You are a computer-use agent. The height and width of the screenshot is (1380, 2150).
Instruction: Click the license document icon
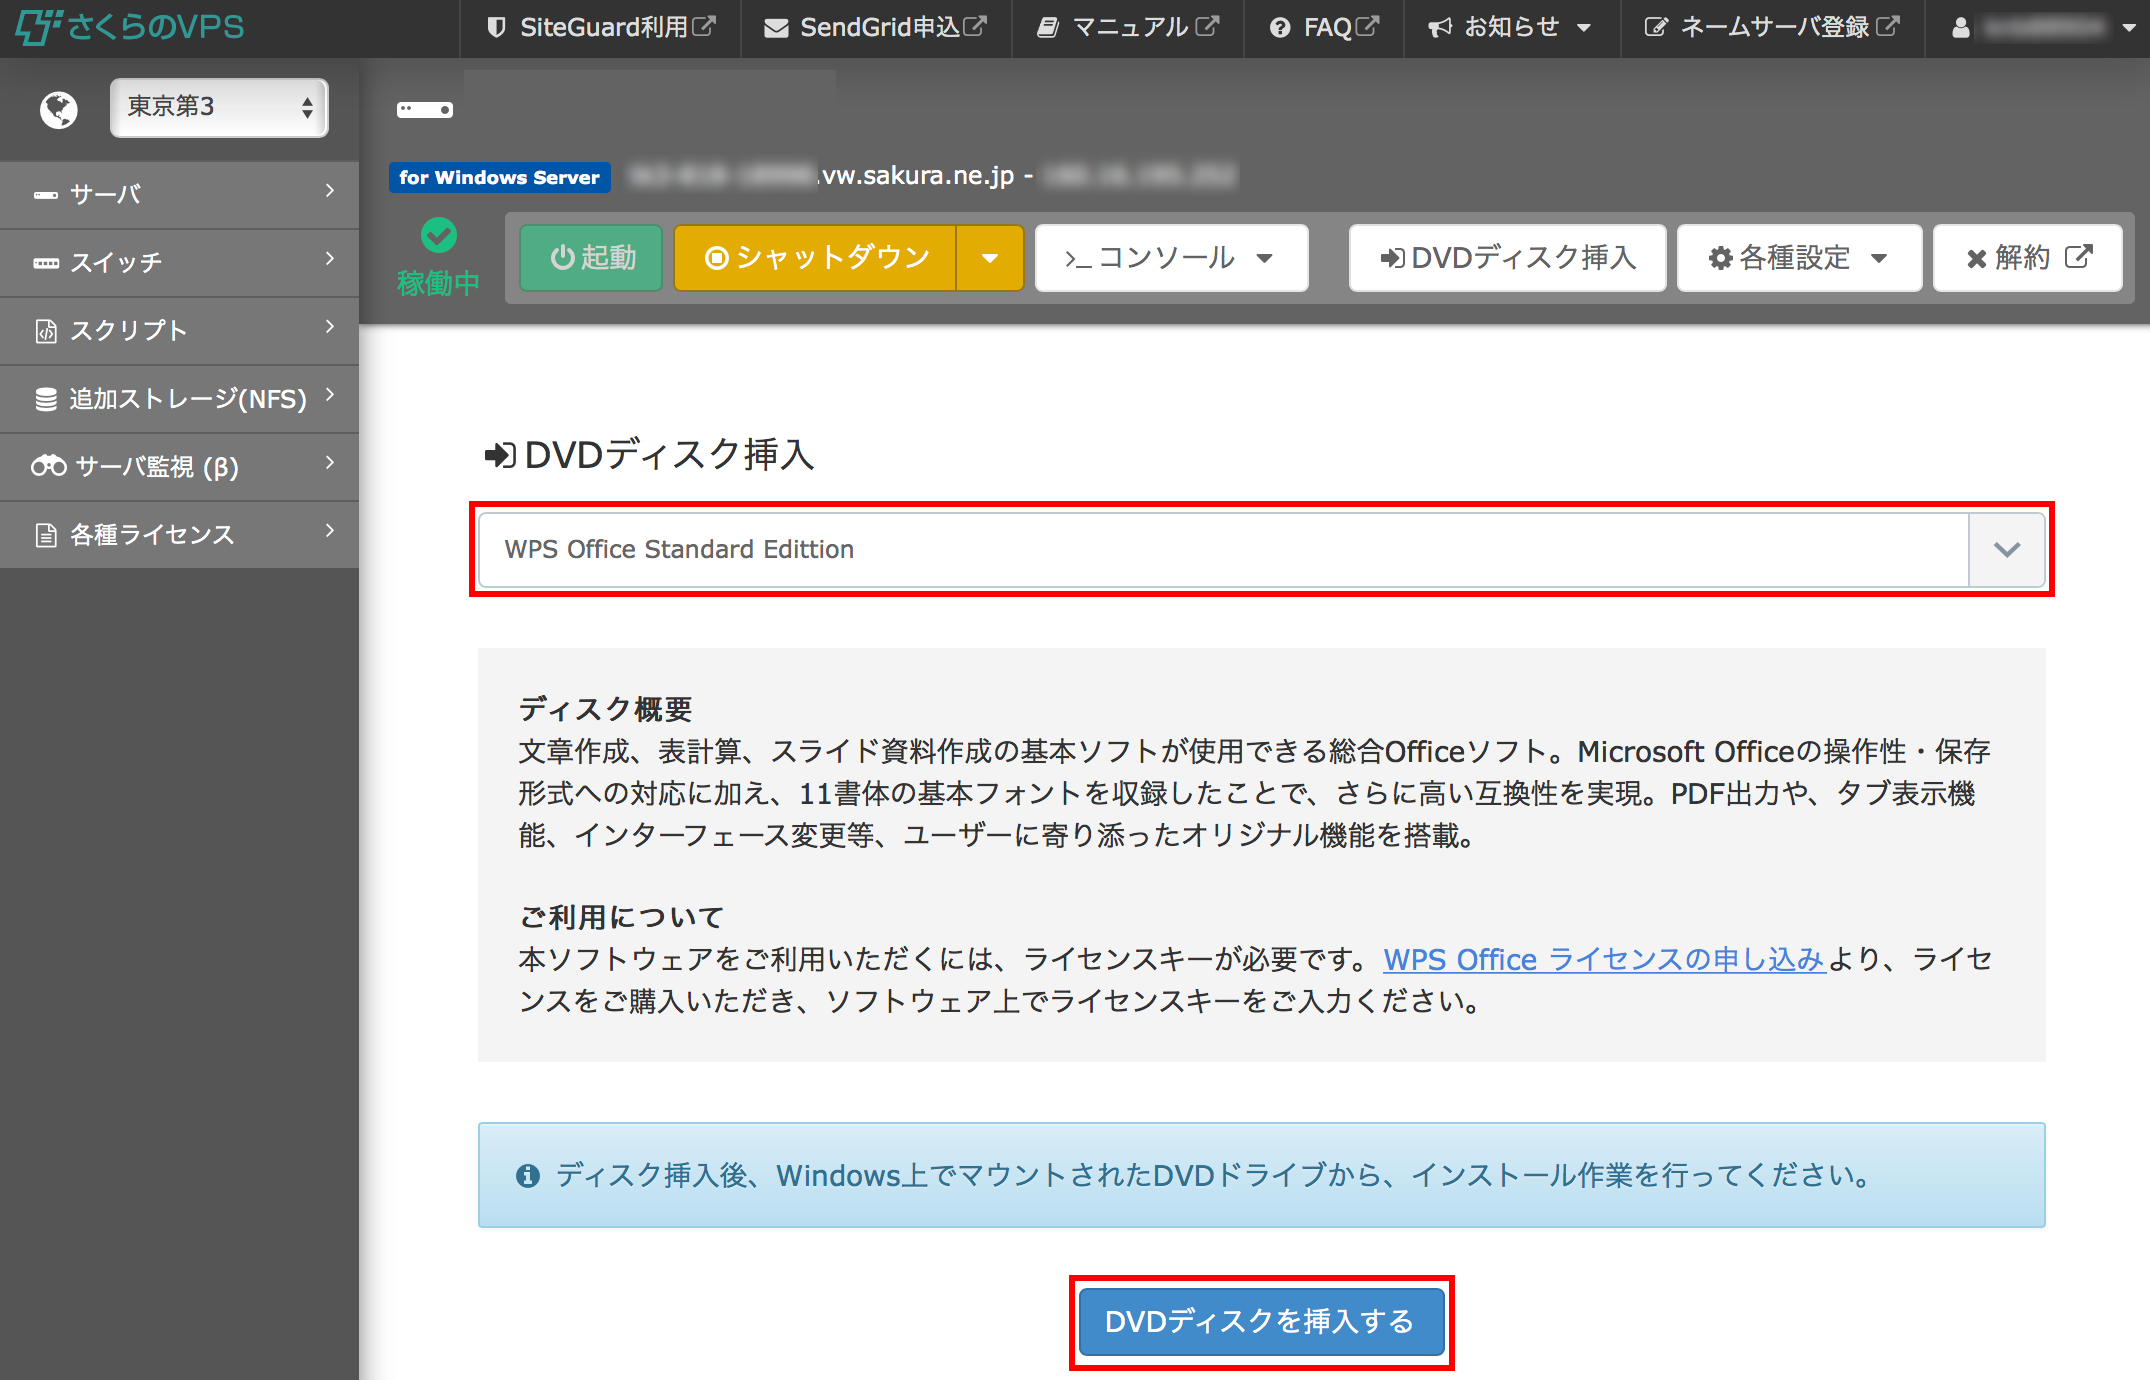[46, 535]
